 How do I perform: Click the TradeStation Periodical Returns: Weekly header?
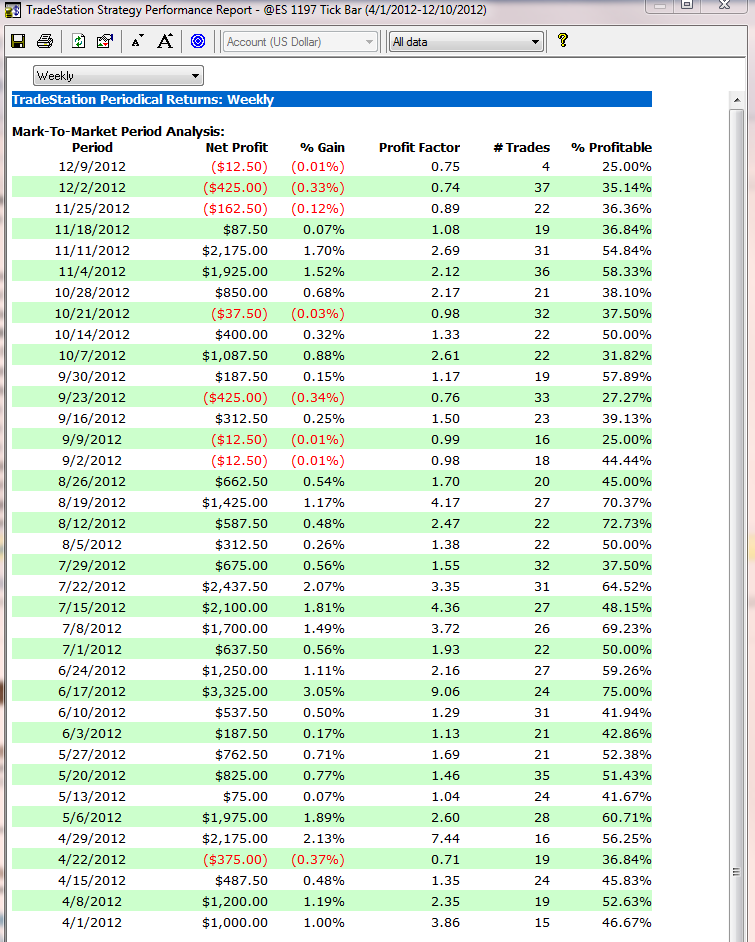(x=143, y=100)
